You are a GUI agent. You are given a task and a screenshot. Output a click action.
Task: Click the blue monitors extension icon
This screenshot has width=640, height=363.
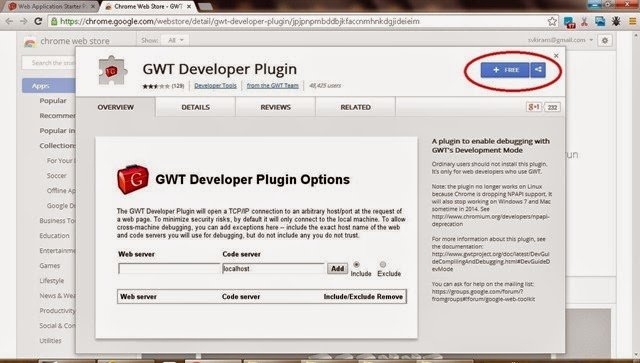coord(600,21)
